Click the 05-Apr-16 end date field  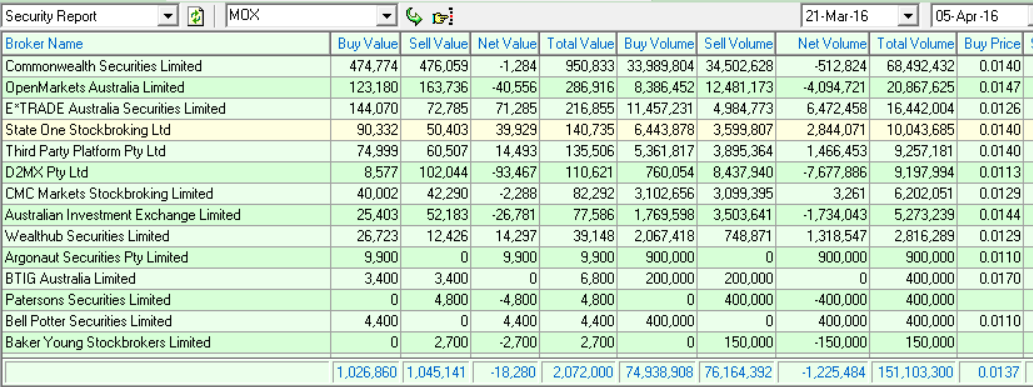point(981,16)
